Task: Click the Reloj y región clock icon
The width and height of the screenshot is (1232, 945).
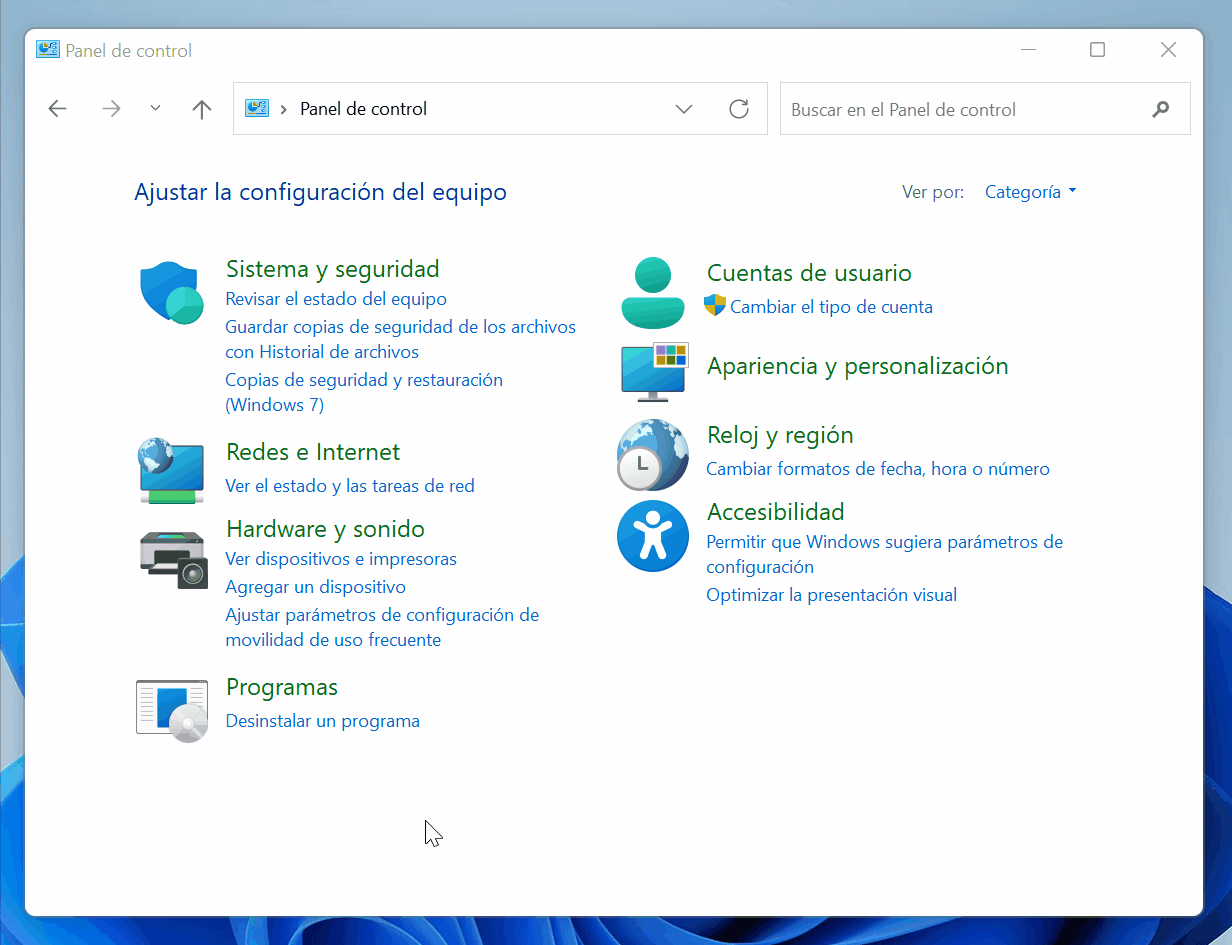Action: [653, 455]
